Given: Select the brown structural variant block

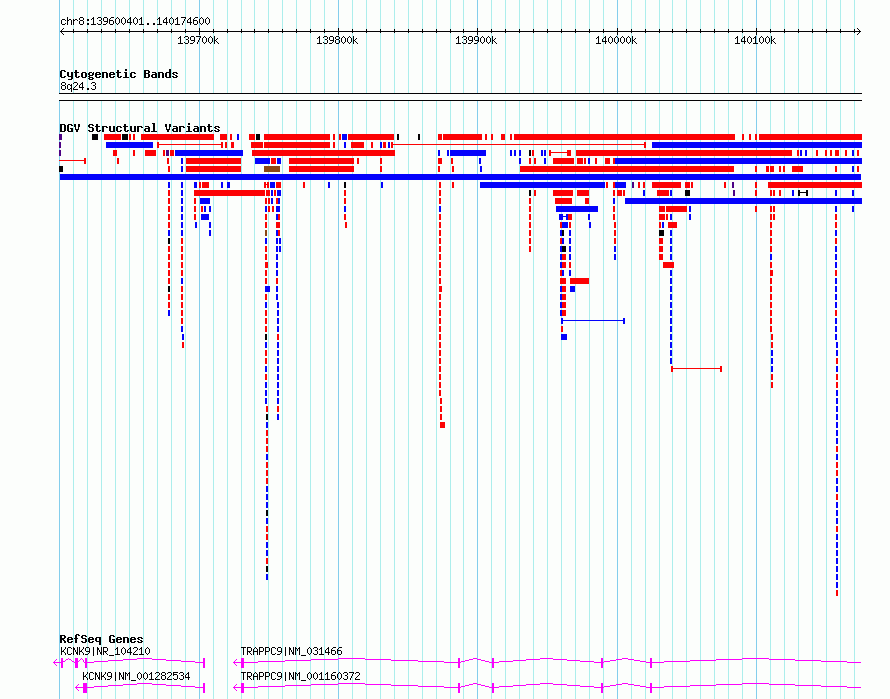Looking at the screenshot, I should (272, 169).
